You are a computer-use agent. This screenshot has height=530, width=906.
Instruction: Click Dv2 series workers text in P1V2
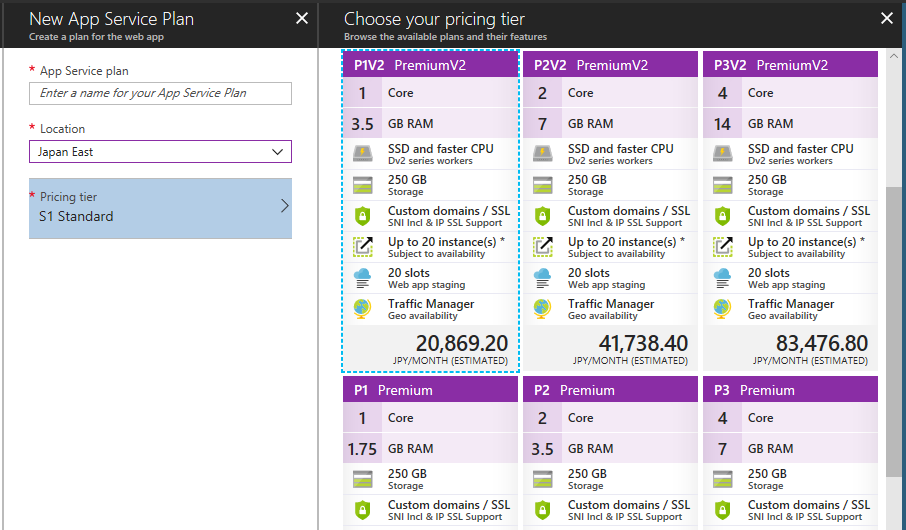[430, 161]
